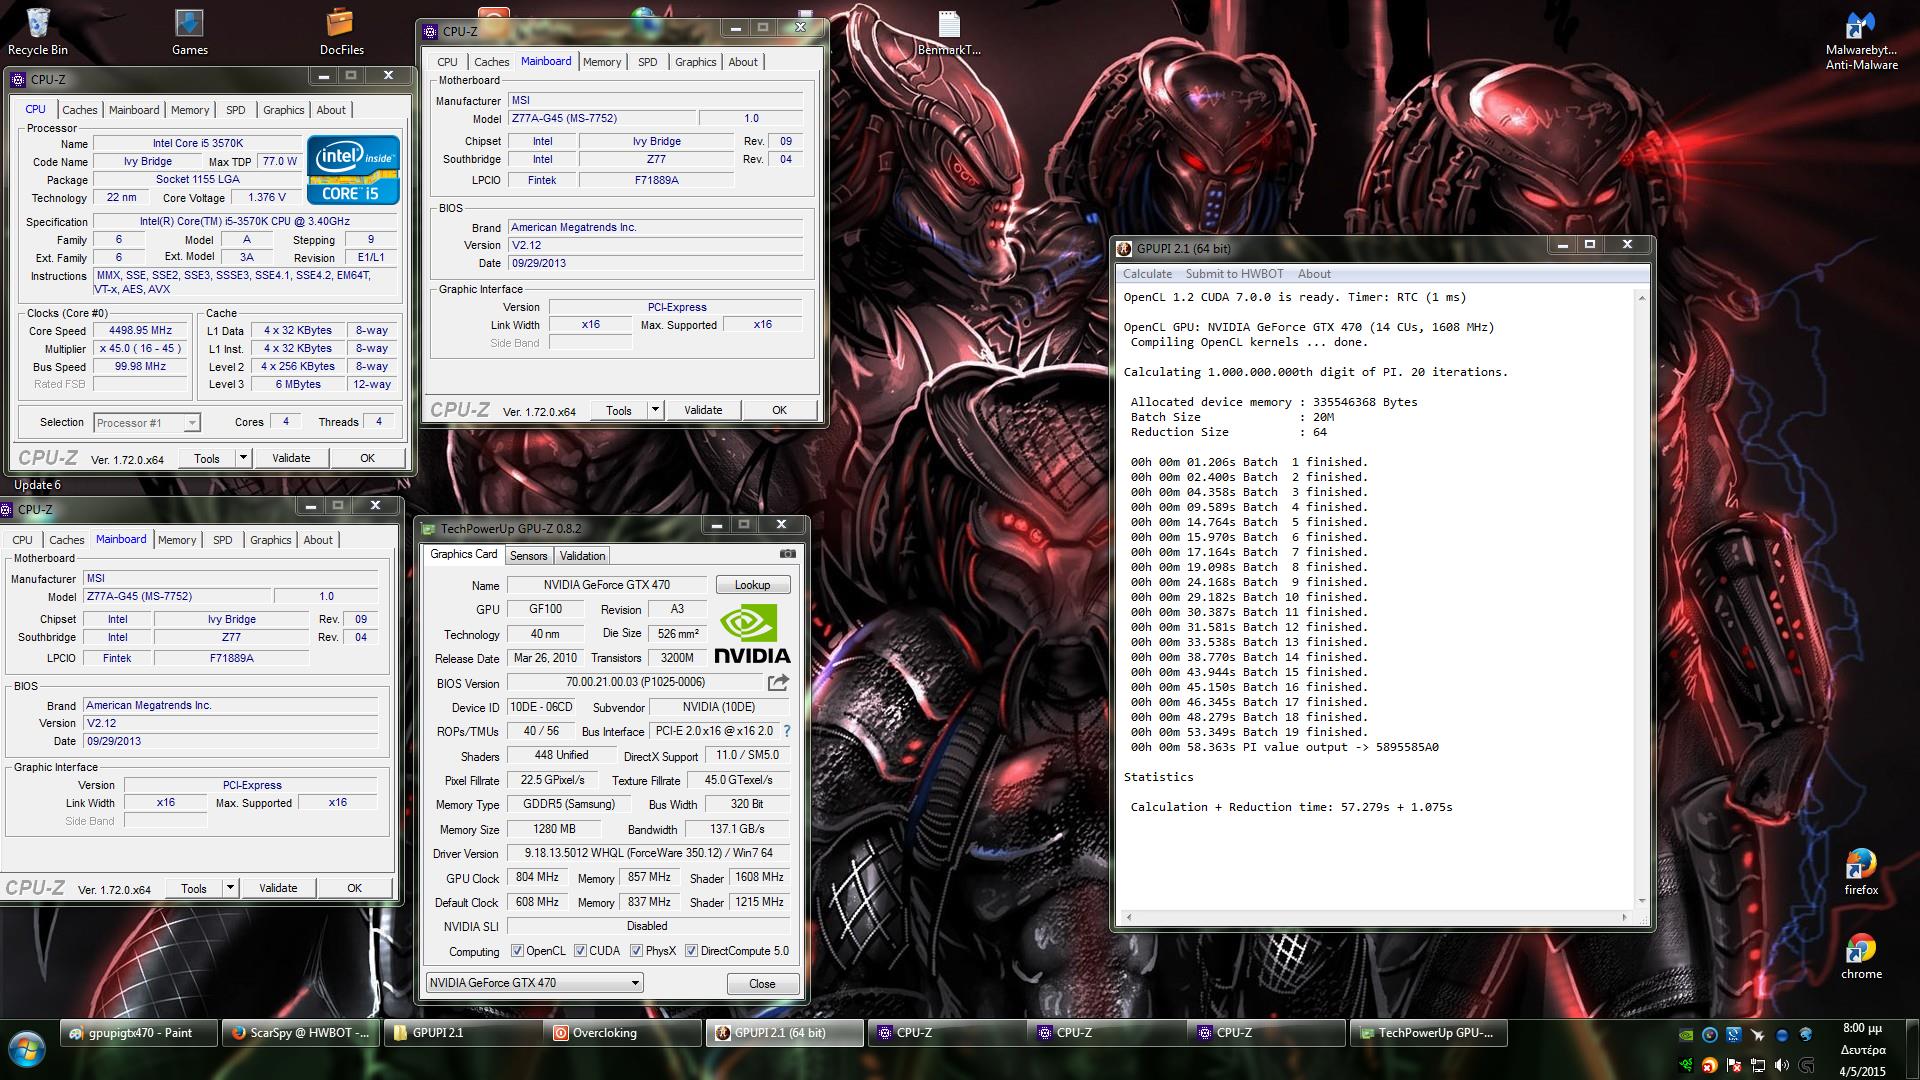Open the Windows Start menu orb
Image resolution: width=1920 pixels, height=1080 pixels.
click(27, 1049)
